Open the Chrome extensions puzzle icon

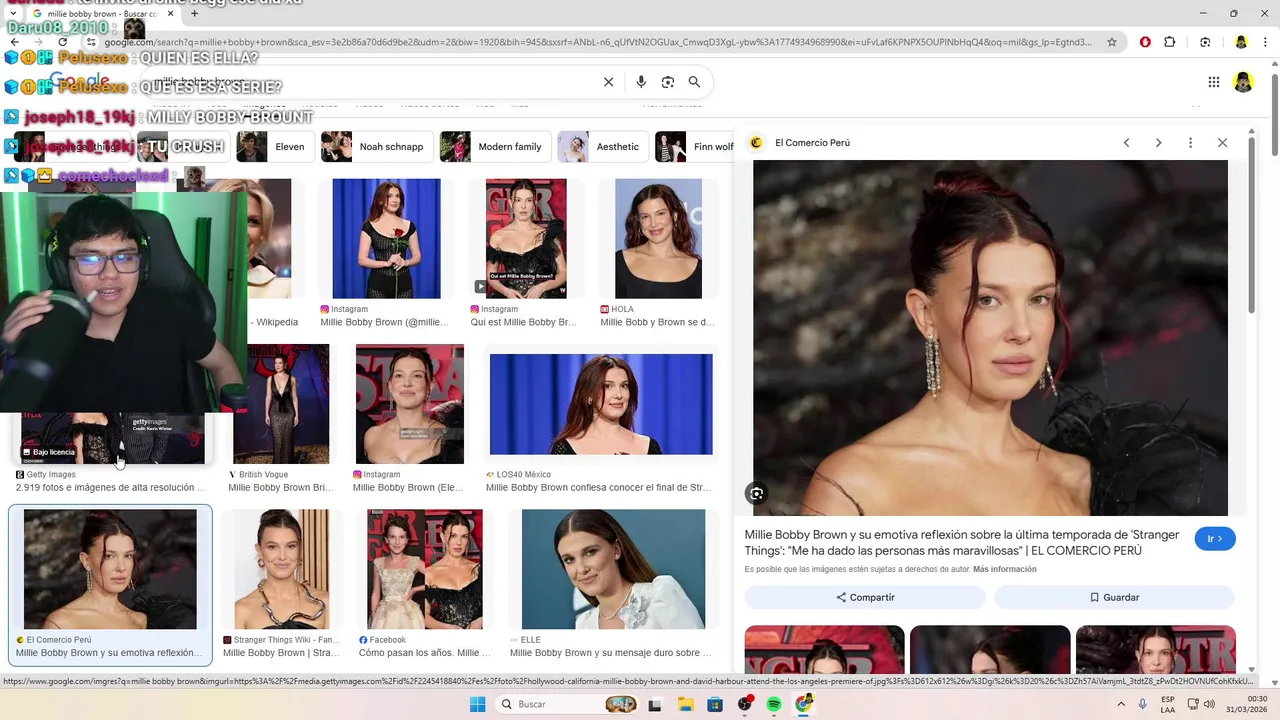[x=1170, y=42]
